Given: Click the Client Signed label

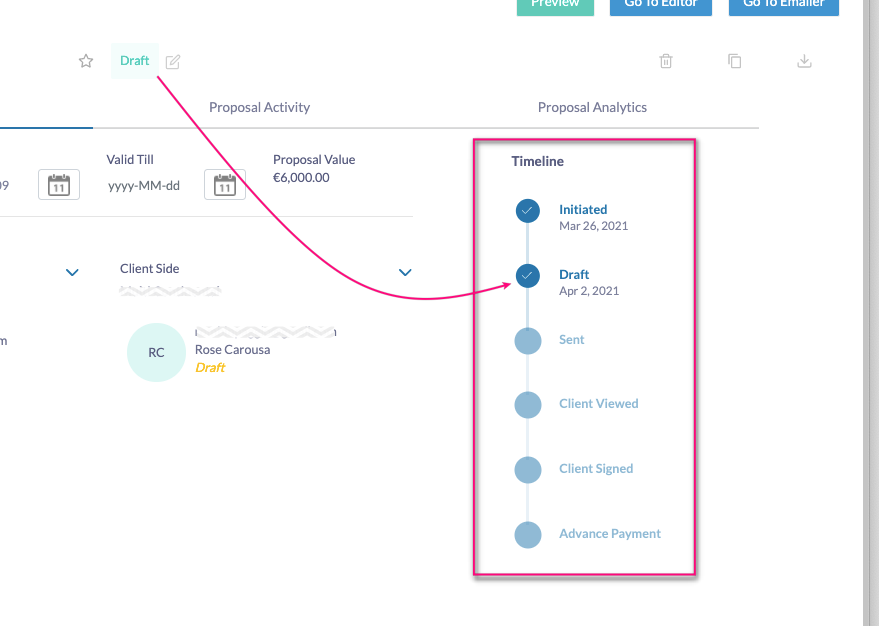Looking at the screenshot, I should pos(596,469).
